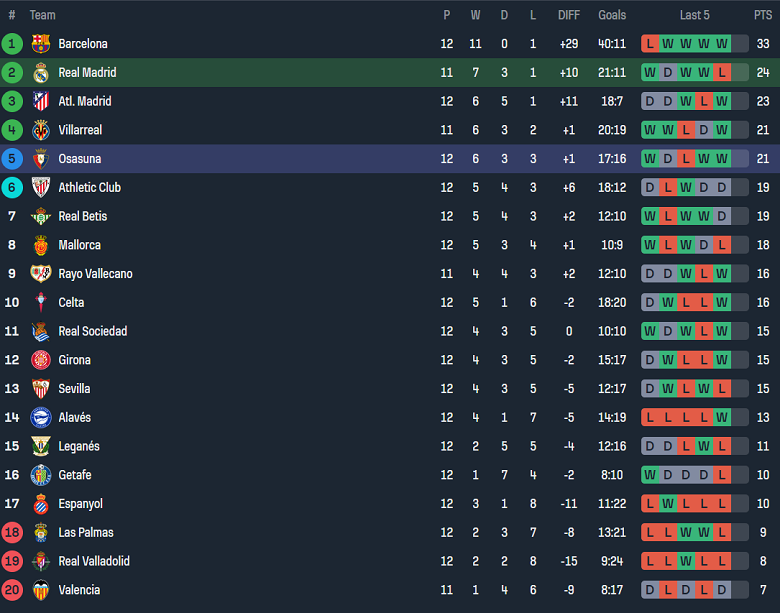Select the Real Sociedad team name
The width and height of the screenshot is (780, 613).
click(x=92, y=331)
